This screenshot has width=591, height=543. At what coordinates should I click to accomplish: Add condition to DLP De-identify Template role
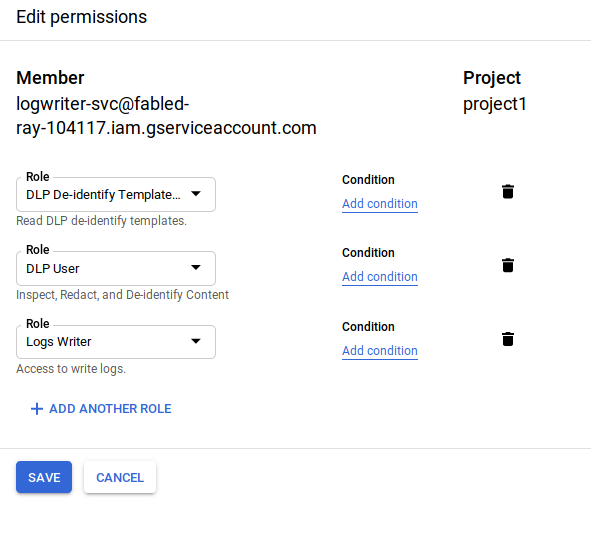click(380, 204)
